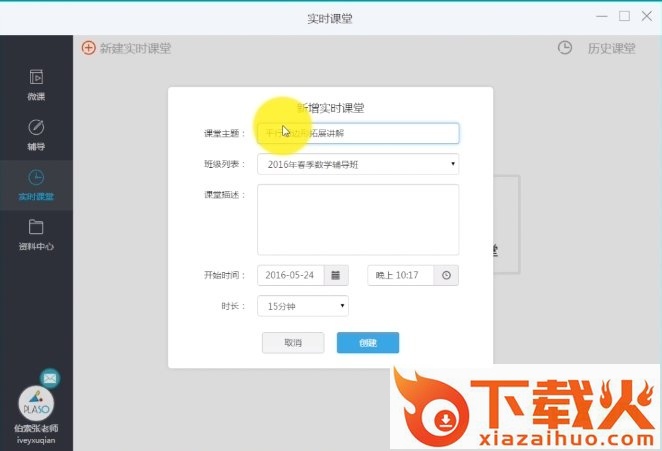Screen dimensions: 662x451
Task: Click the 课堂描述 description text area
Action: (357, 219)
